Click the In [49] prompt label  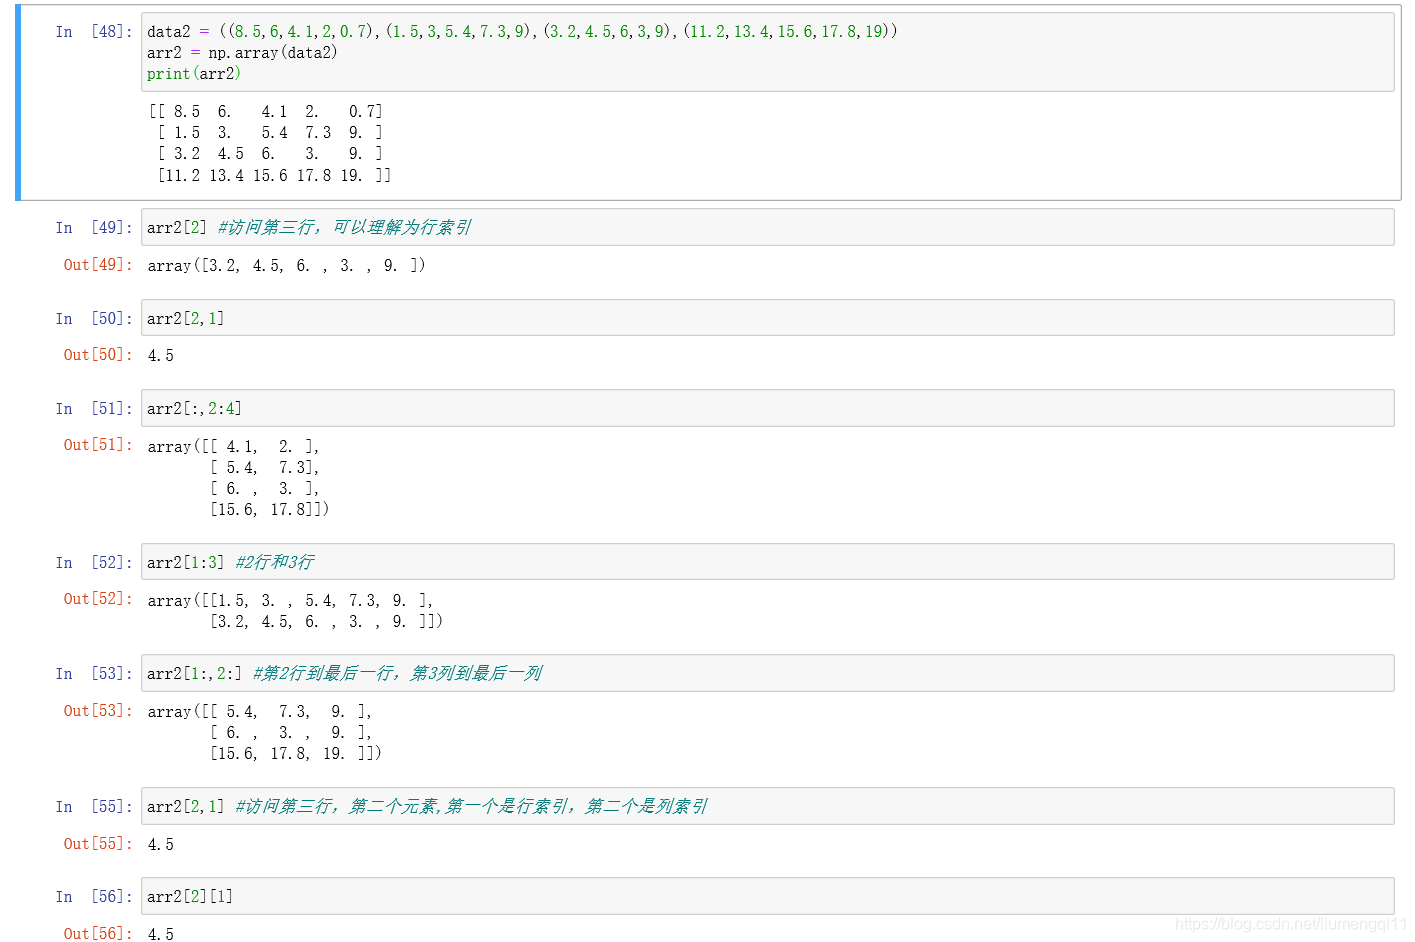click(x=94, y=228)
